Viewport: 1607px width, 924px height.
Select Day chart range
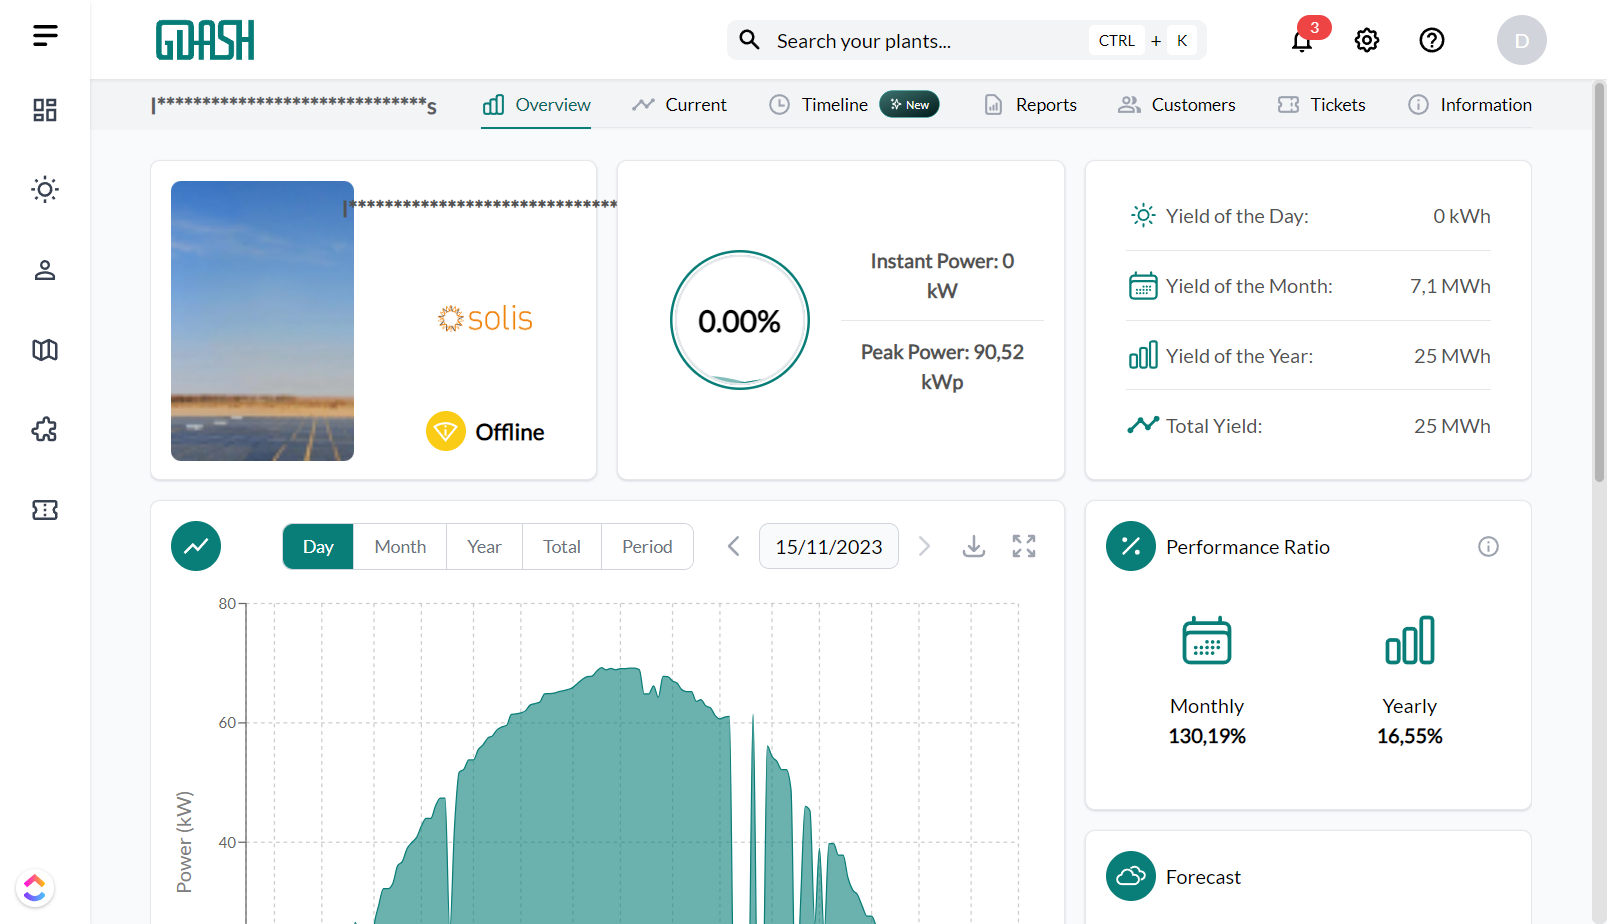(318, 546)
